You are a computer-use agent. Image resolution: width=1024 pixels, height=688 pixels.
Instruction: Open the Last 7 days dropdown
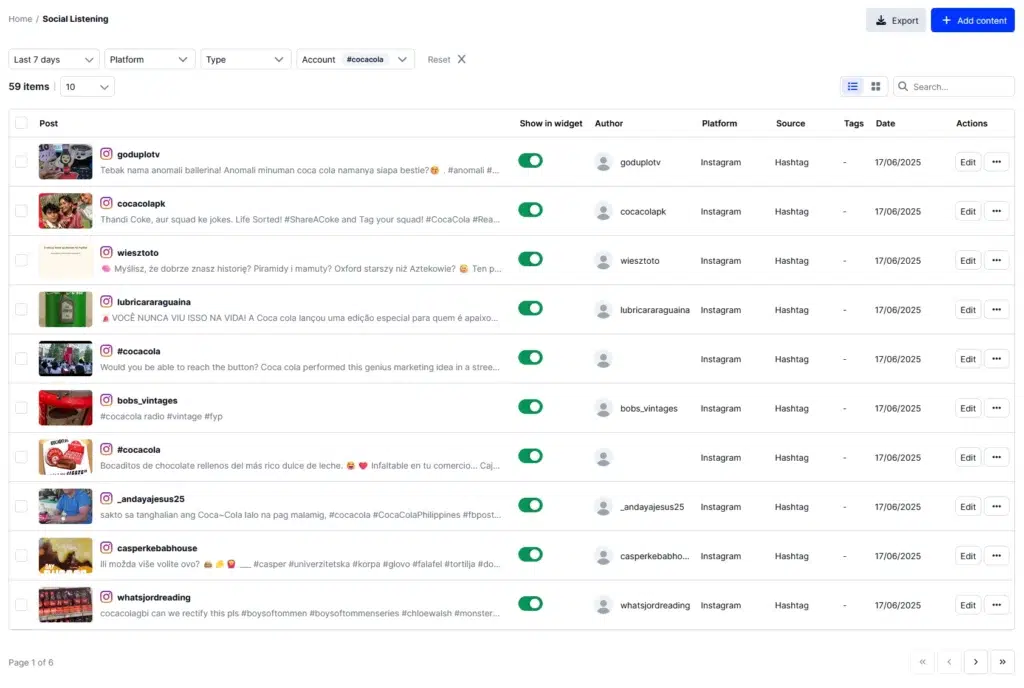tap(54, 59)
